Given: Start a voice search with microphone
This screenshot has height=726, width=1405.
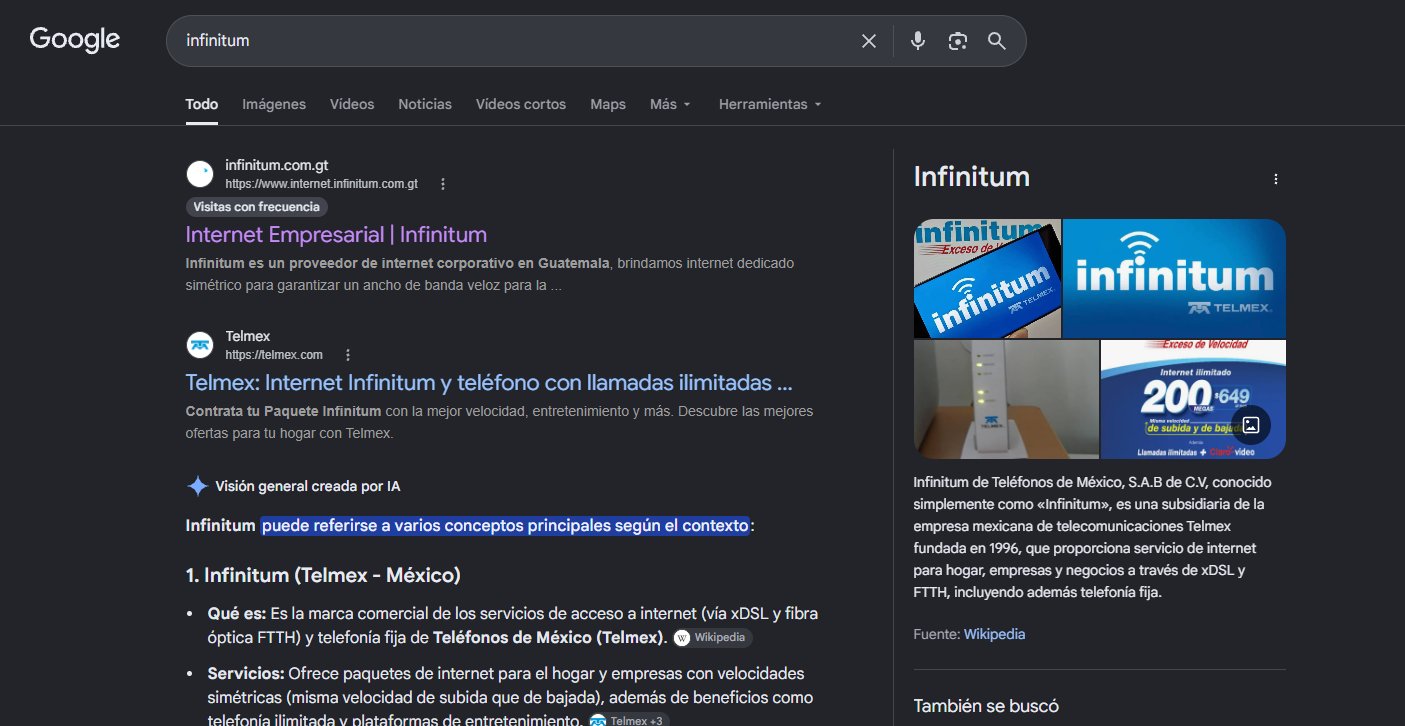Looking at the screenshot, I should click(x=918, y=41).
